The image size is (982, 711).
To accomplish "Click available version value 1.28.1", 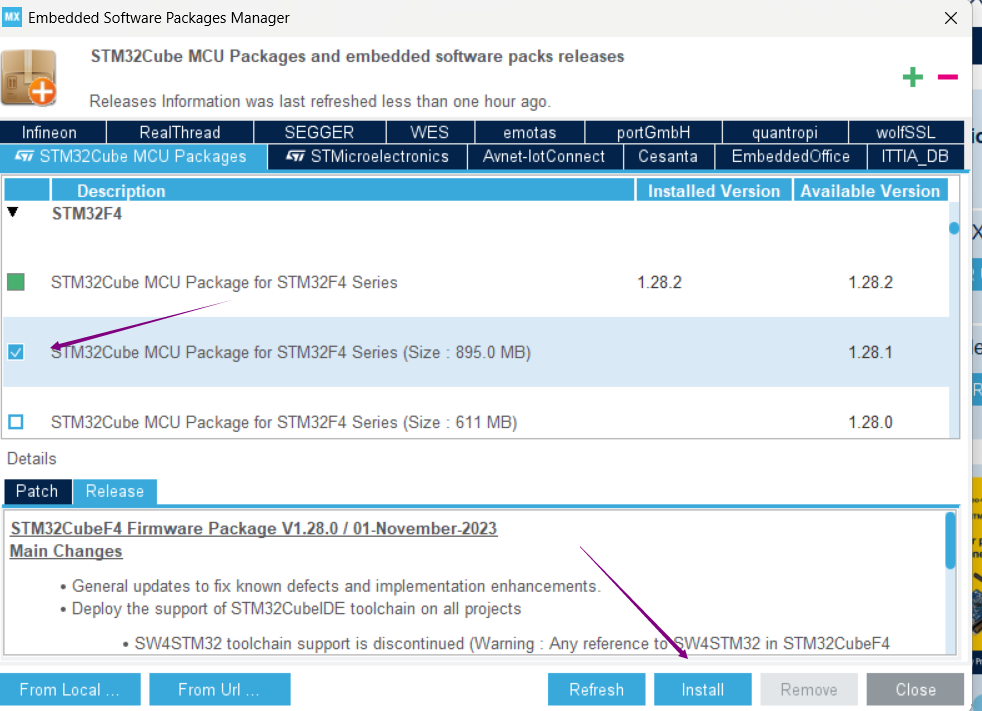I will 871,352.
